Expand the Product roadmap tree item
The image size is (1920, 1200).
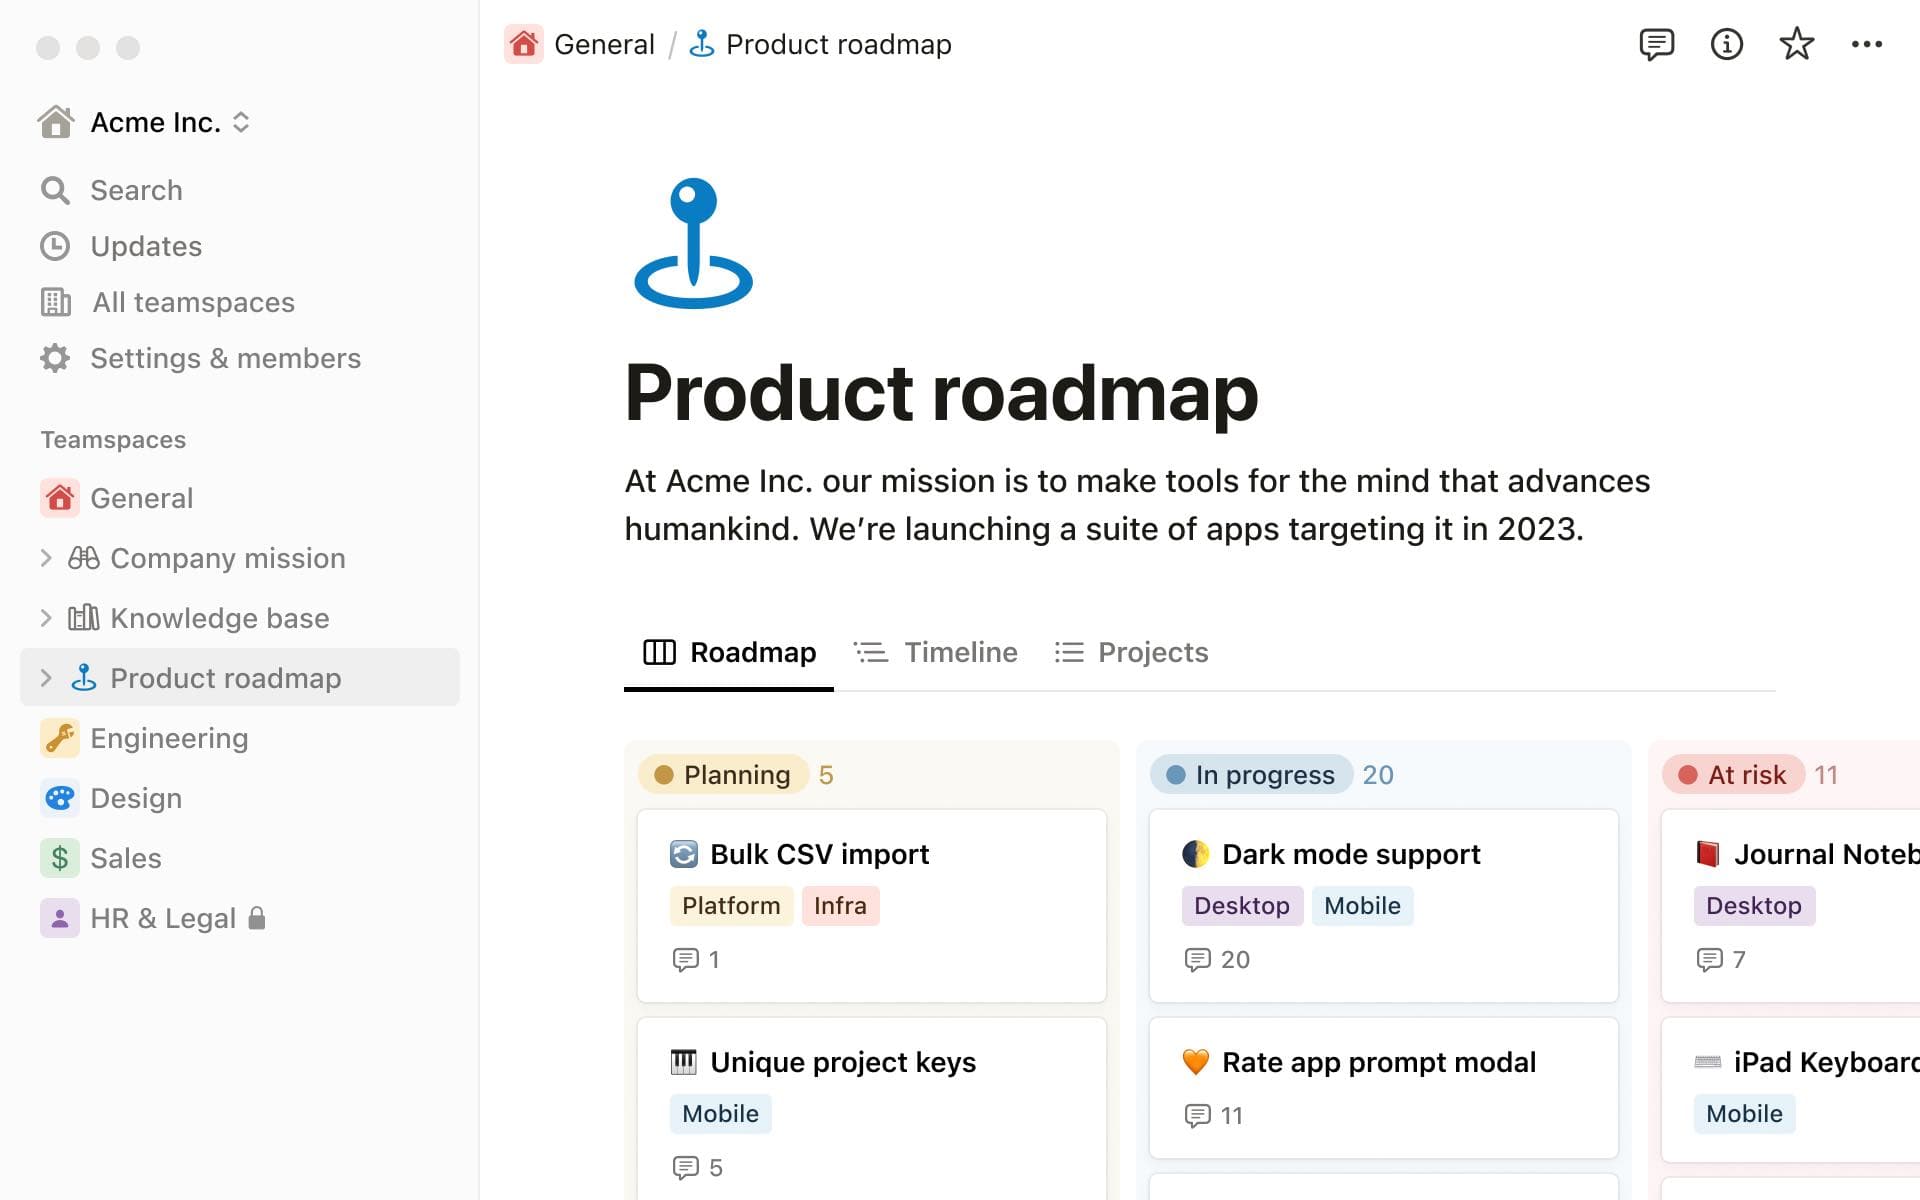coord(44,677)
